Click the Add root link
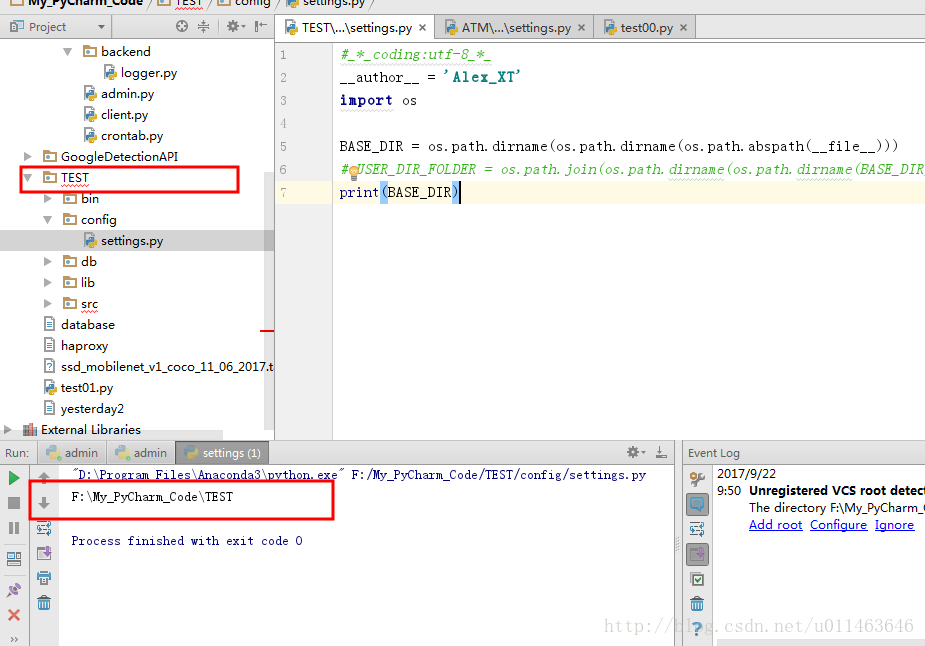 775,524
